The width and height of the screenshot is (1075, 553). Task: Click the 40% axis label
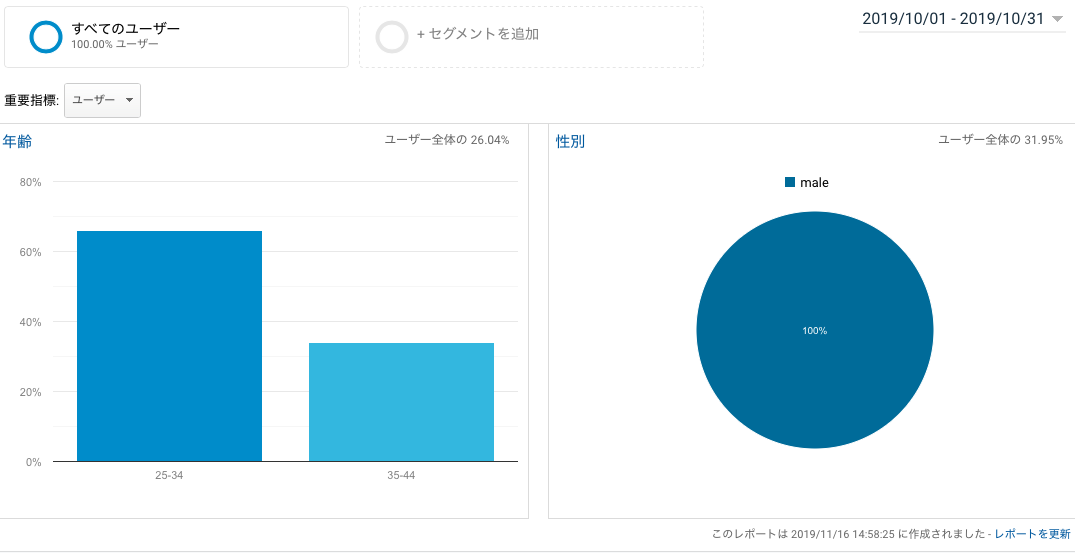pos(31,322)
